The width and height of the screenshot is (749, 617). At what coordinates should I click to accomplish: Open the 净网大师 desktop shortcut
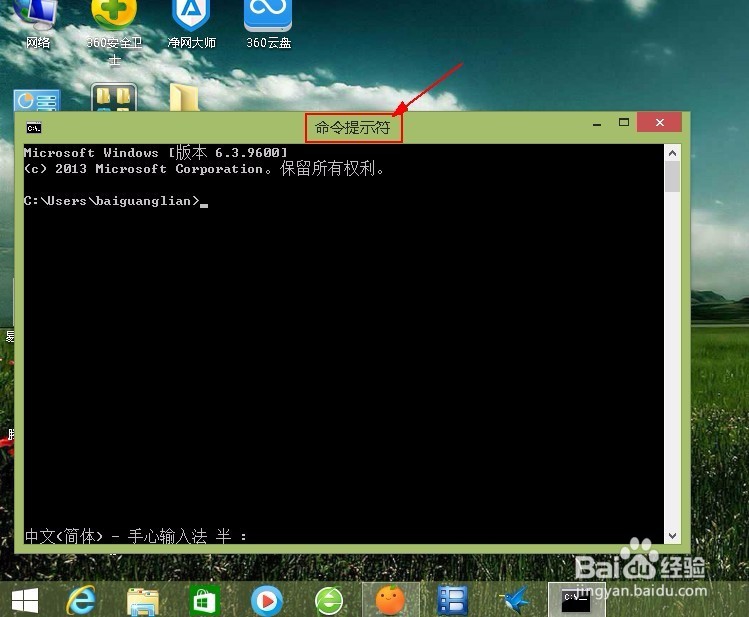191,23
